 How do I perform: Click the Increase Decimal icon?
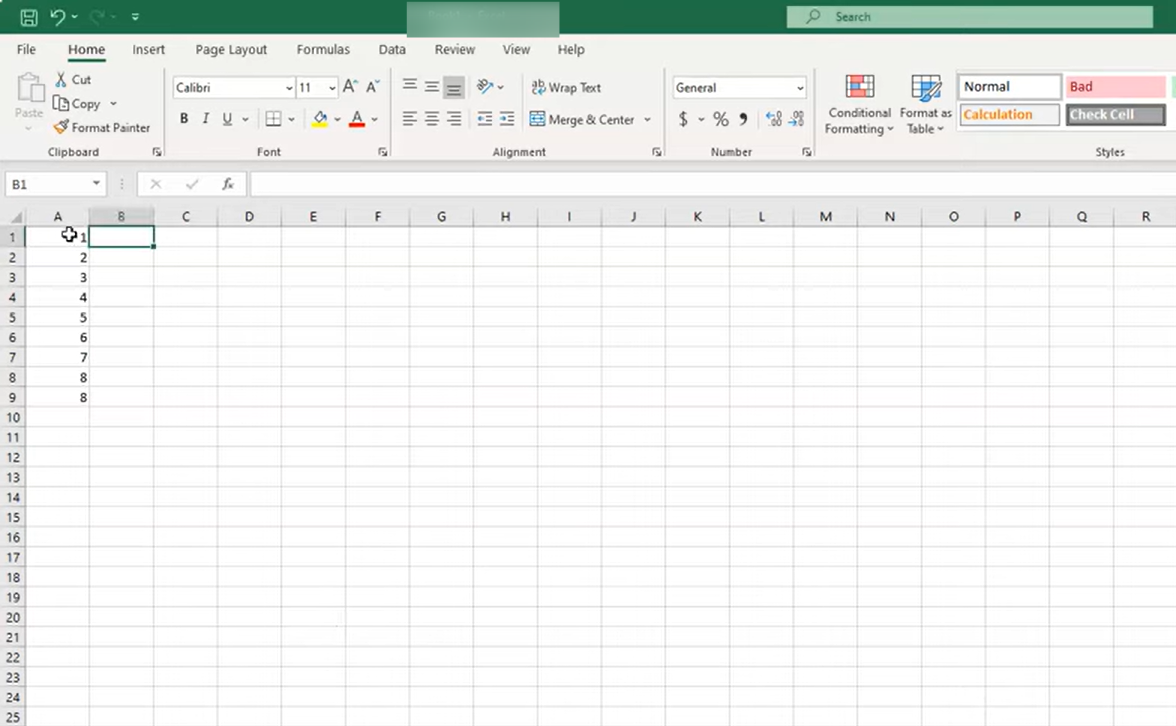[773, 119]
